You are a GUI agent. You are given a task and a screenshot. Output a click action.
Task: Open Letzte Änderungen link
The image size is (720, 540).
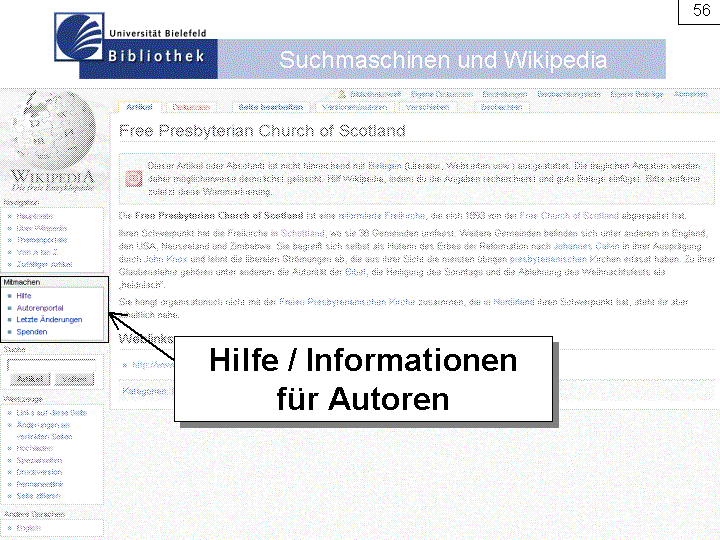49,320
